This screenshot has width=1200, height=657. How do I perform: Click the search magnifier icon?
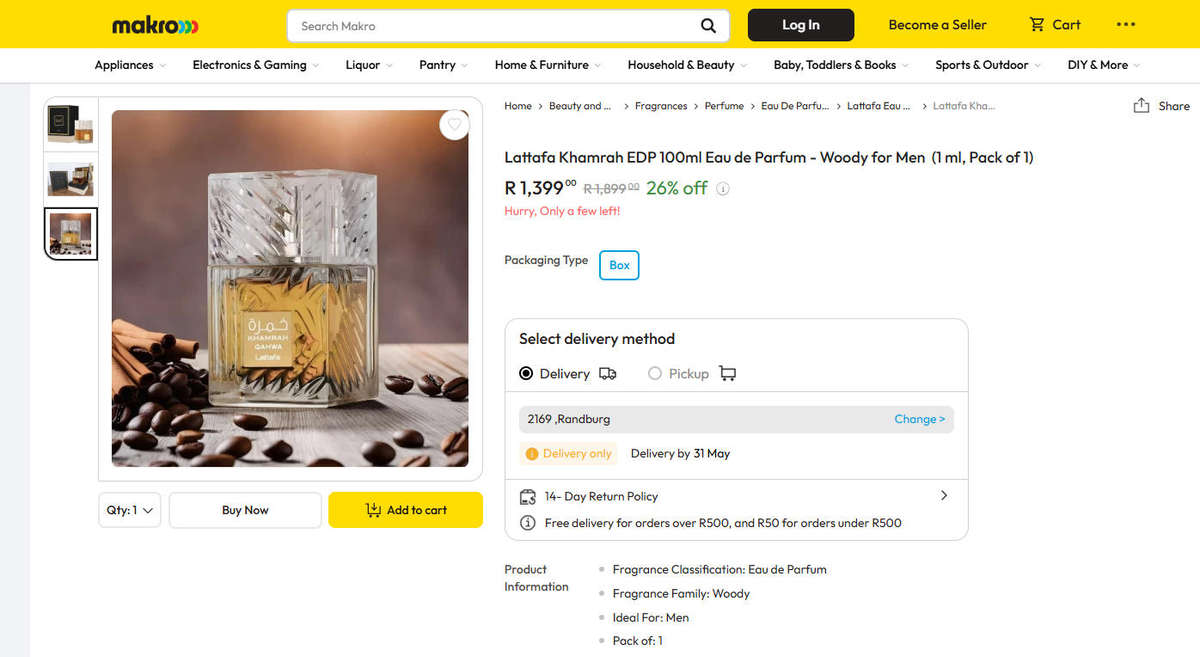pyautogui.click(x=708, y=25)
